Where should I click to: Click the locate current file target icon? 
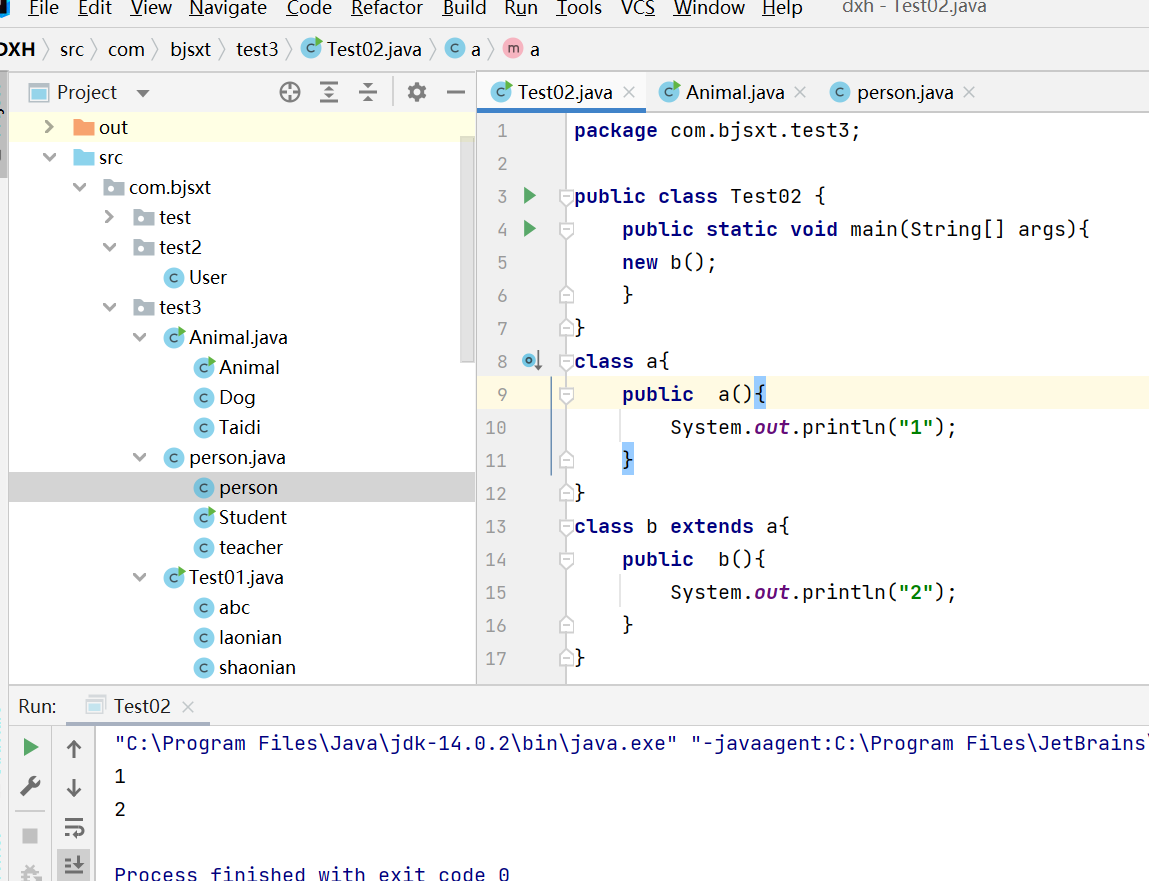click(x=290, y=92)
